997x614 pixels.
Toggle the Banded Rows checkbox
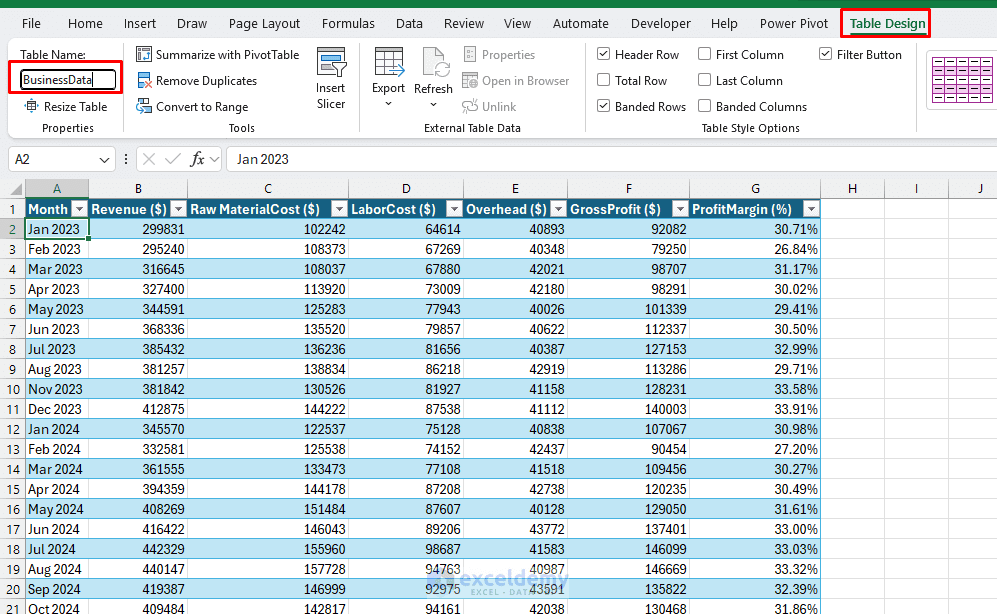tap(603, 106)
